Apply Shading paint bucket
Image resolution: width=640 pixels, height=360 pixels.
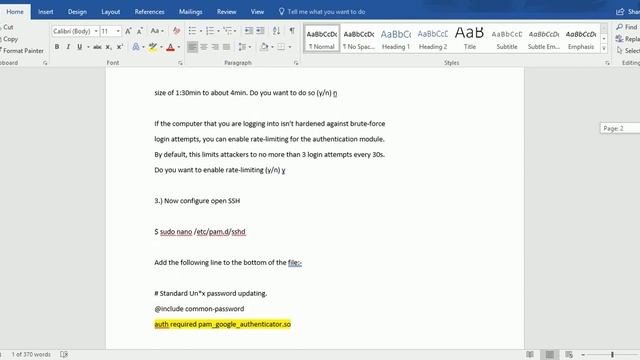coord(264,47)
